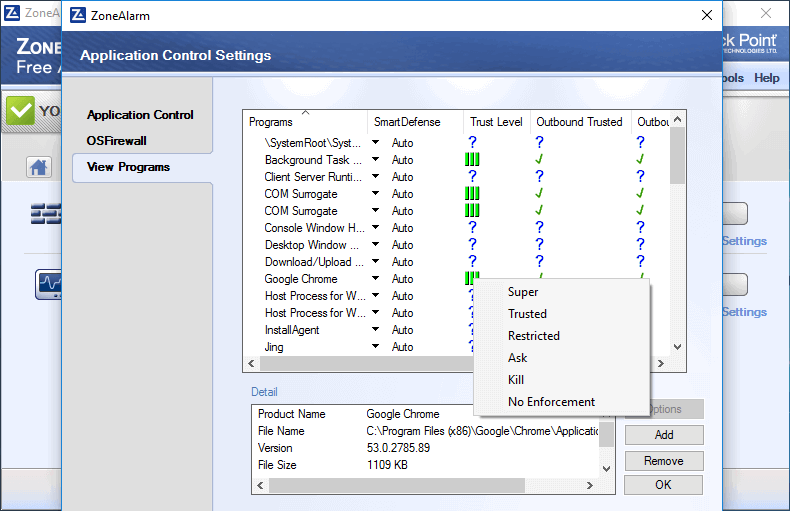Open SmartDefense dropdown for SystemRoot row
Screen dimensions: 790x511
coord(375,143)
